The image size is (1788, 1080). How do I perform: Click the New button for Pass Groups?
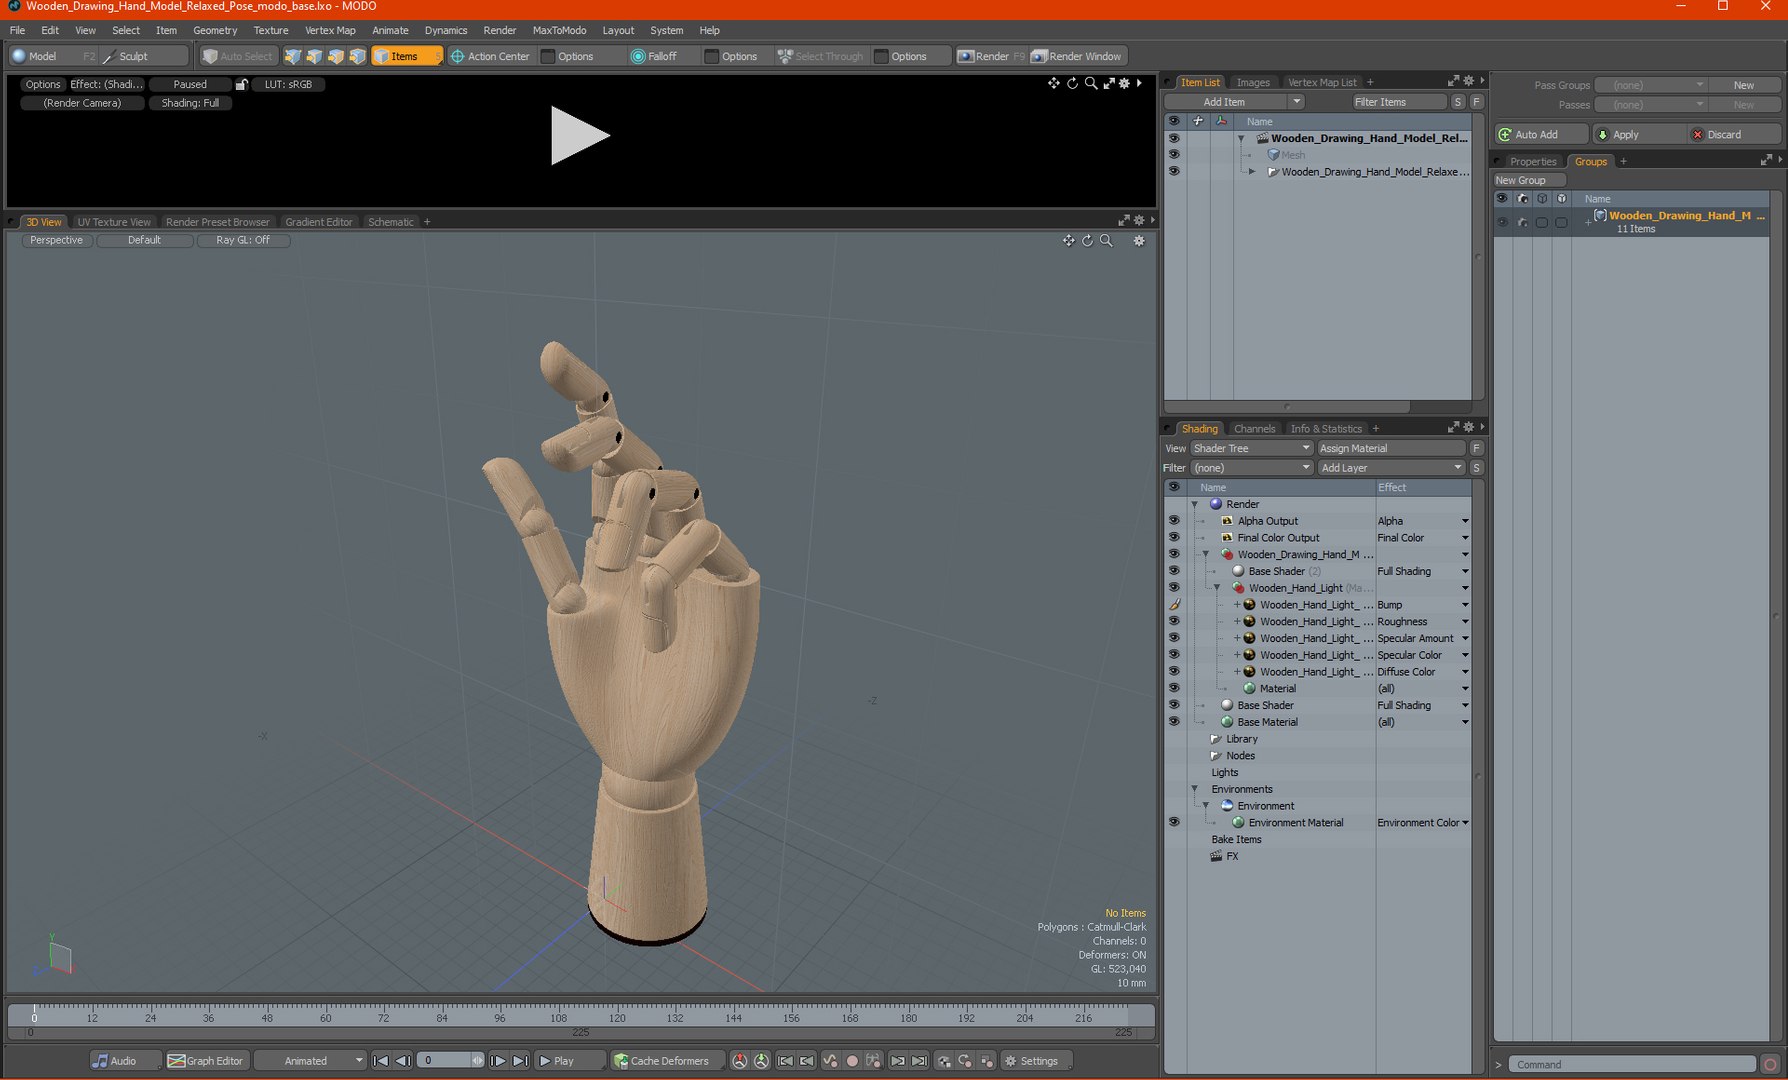(1744, 85)
